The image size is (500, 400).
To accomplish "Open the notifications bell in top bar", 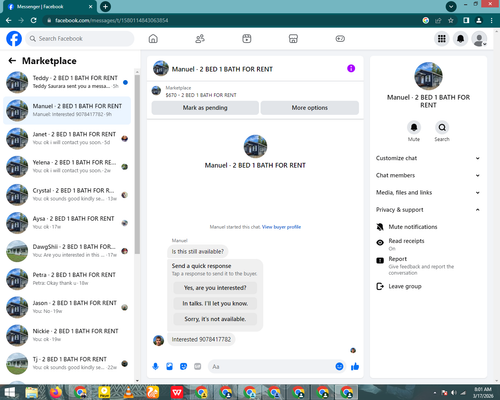I will tap(460, 39).
